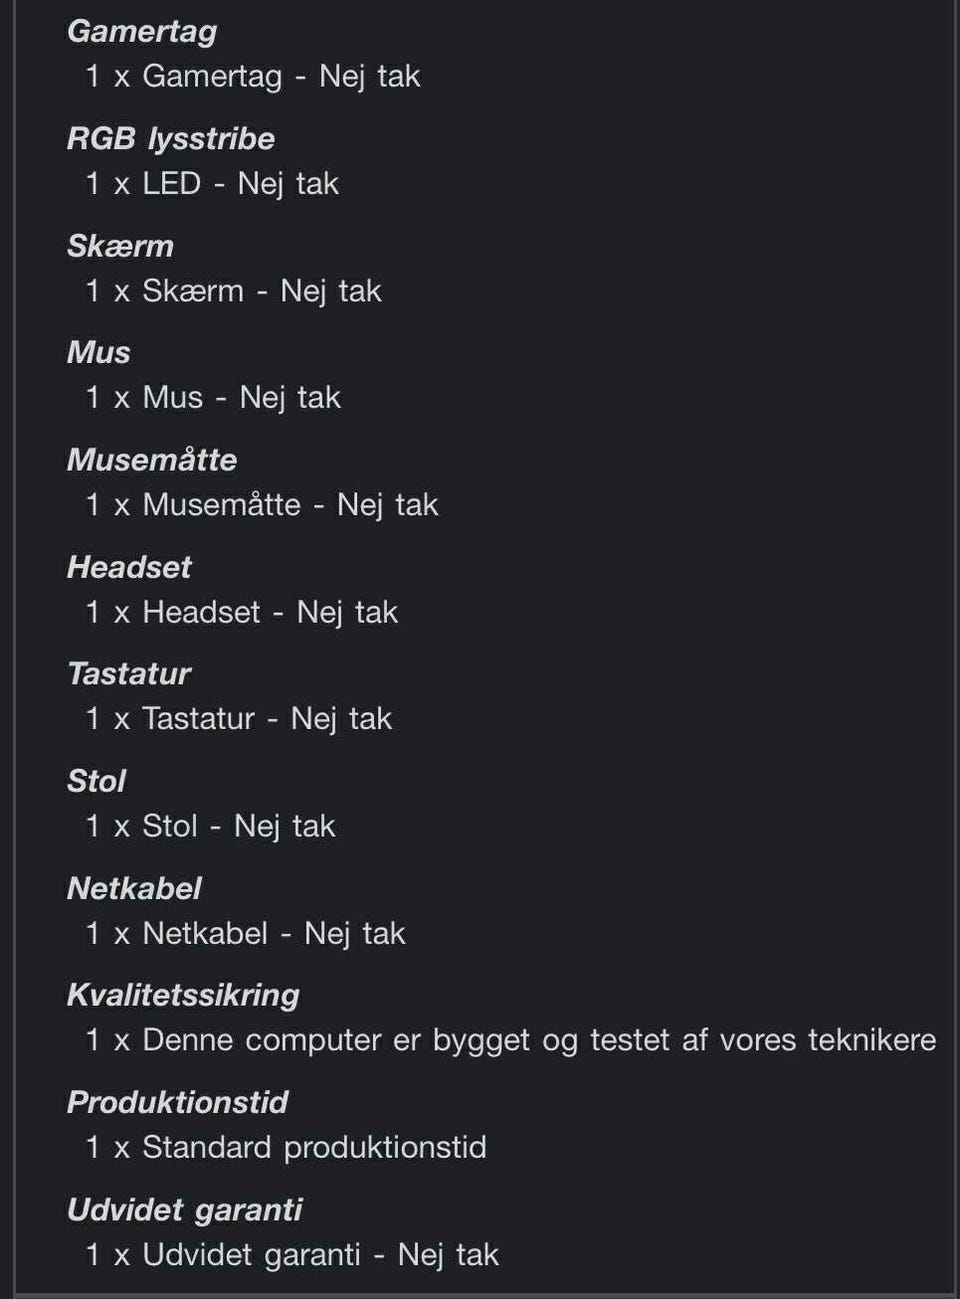Select the "1 x Mus - Nej tak" entry

[x=213, y=398]
